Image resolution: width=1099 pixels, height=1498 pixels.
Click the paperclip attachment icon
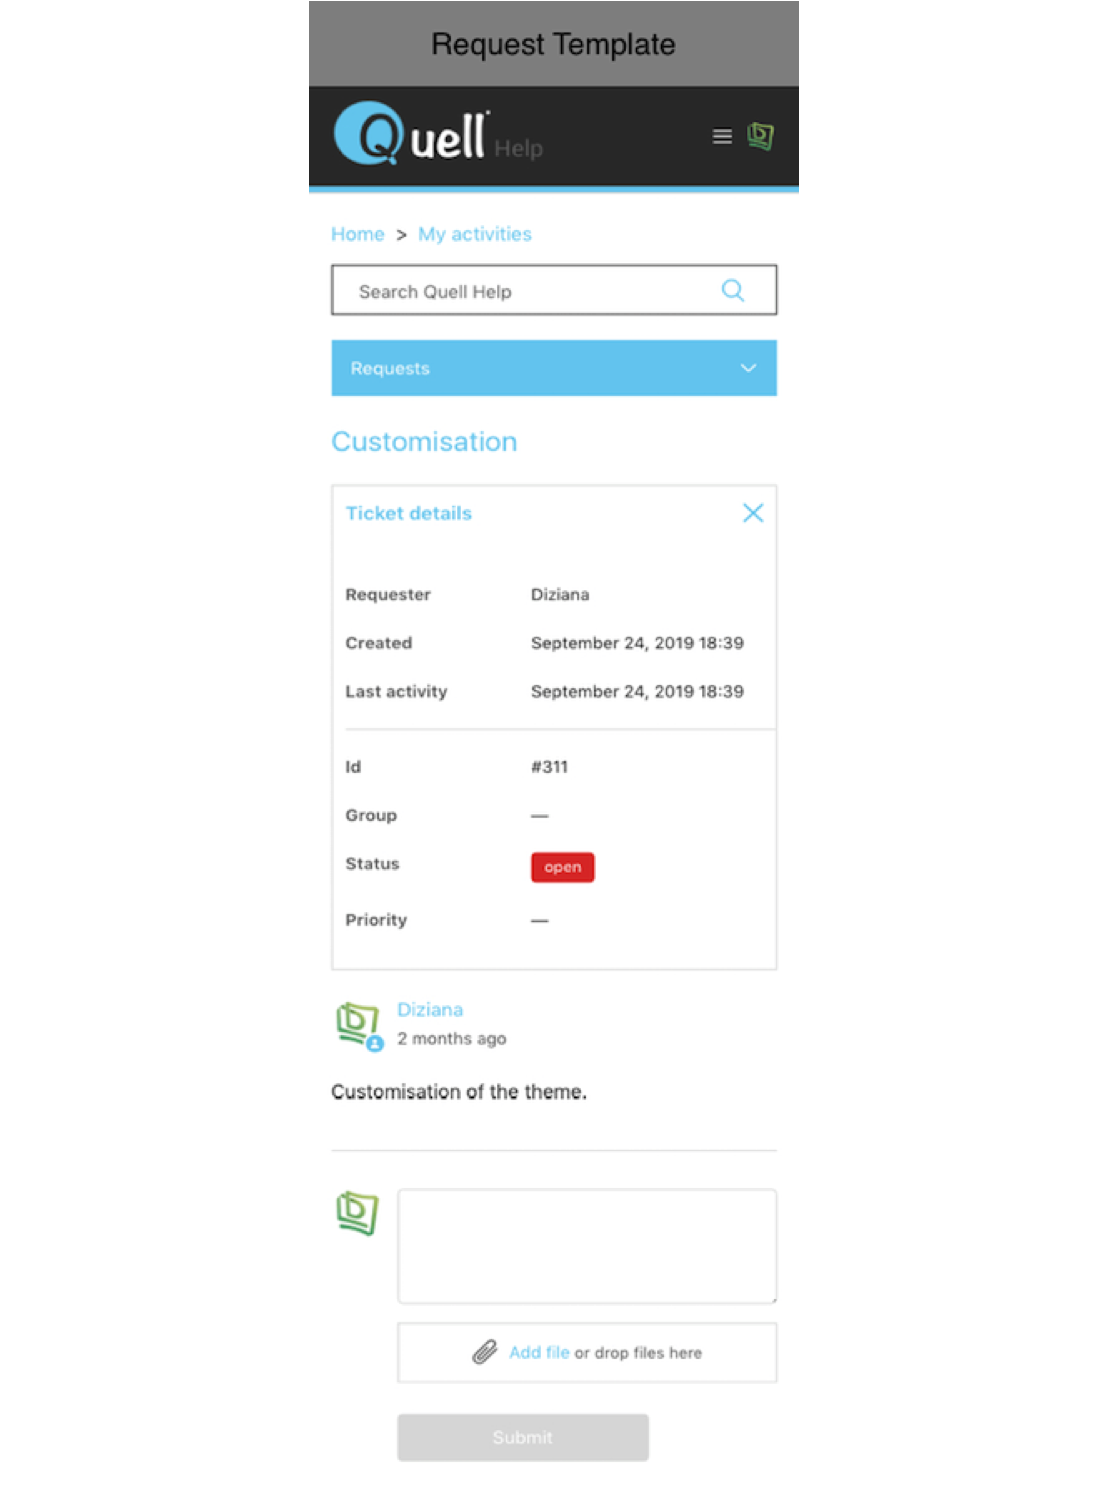click(485, 1352)
